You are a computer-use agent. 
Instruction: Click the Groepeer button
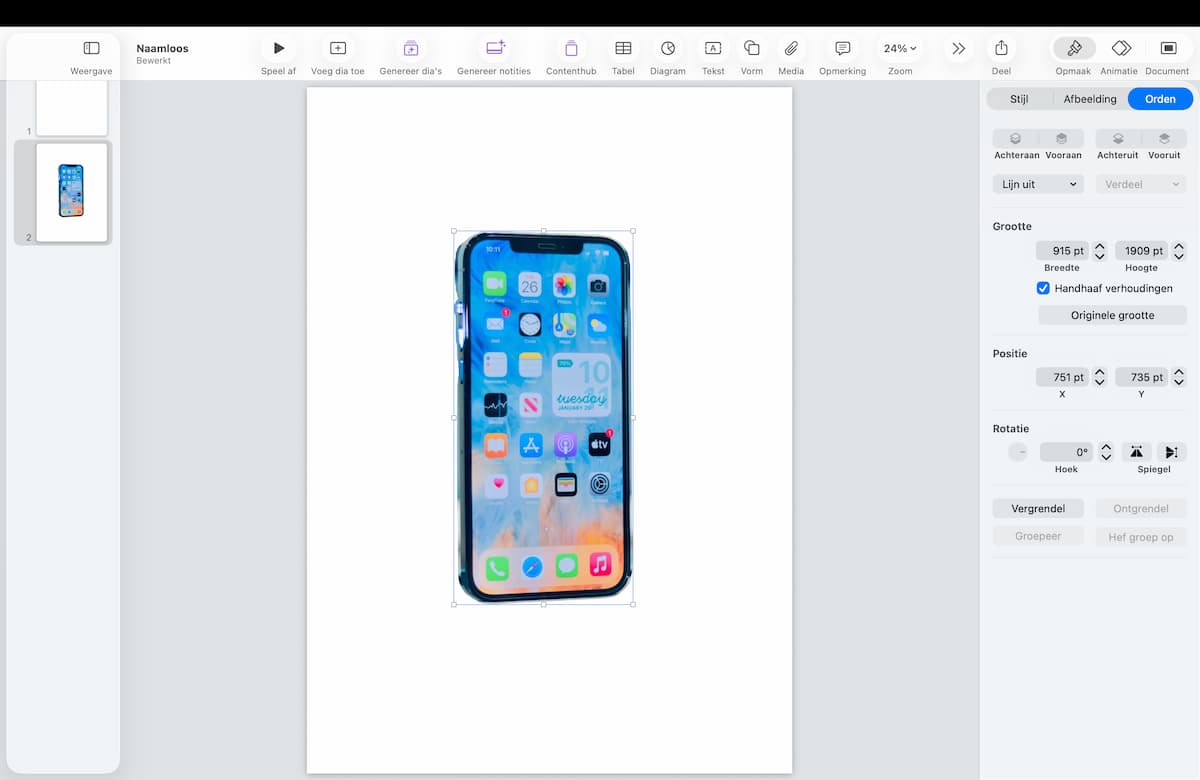[1038, 536]
